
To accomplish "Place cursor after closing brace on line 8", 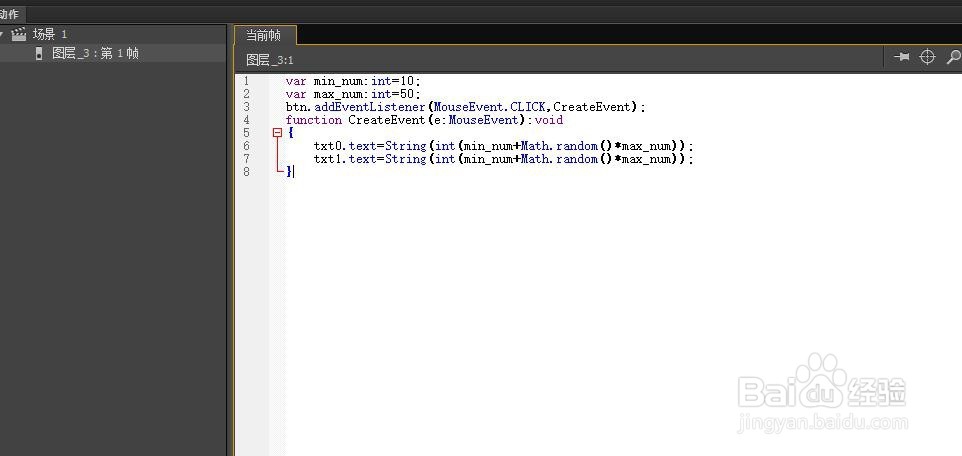I will coord(294,172).
